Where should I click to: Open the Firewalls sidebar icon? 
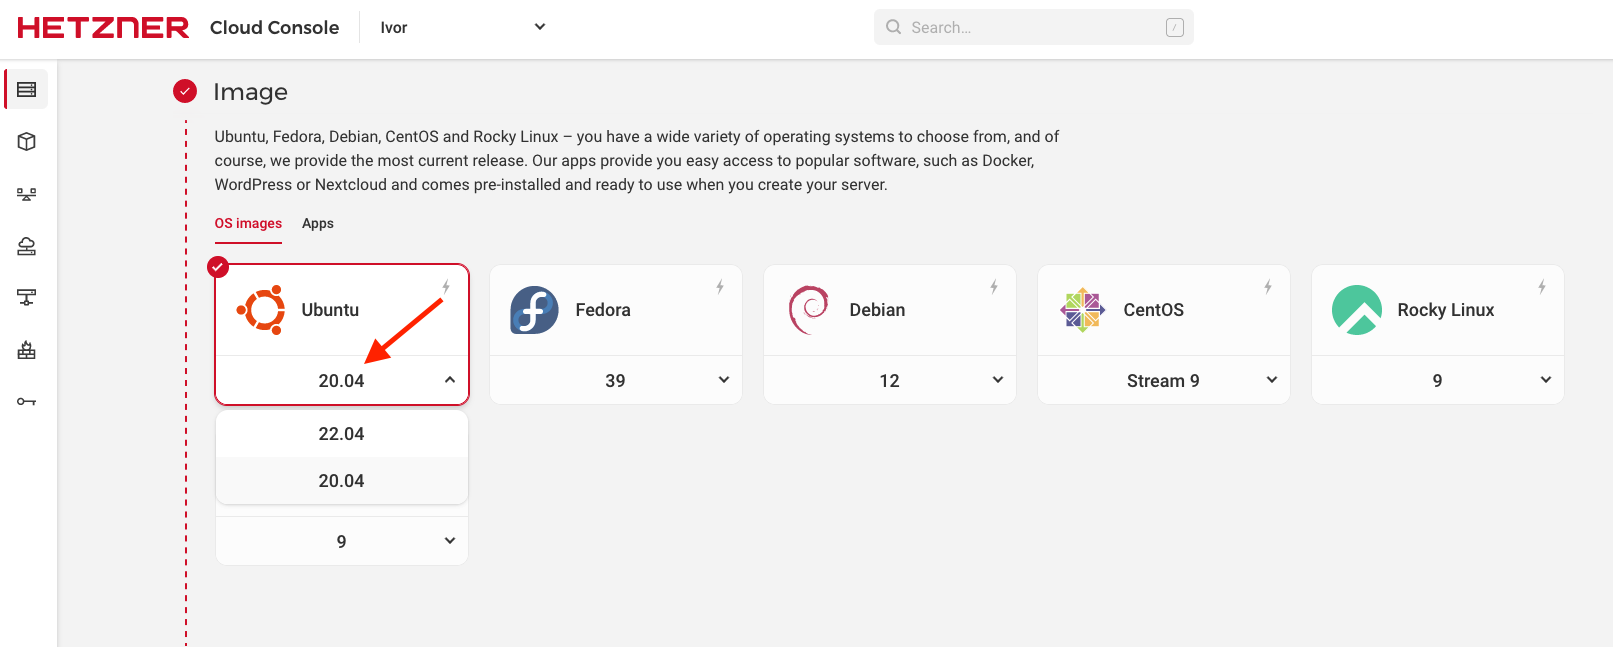click(x=27, y=350)
